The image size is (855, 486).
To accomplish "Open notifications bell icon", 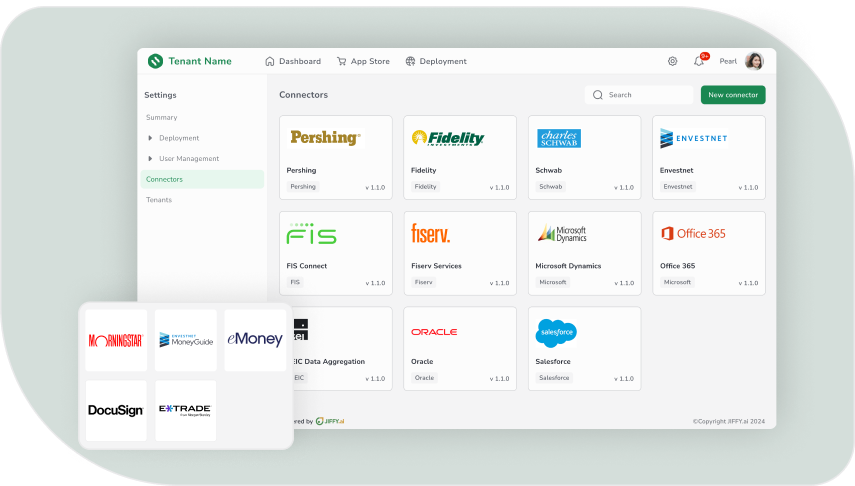I will tap(699, 62).
